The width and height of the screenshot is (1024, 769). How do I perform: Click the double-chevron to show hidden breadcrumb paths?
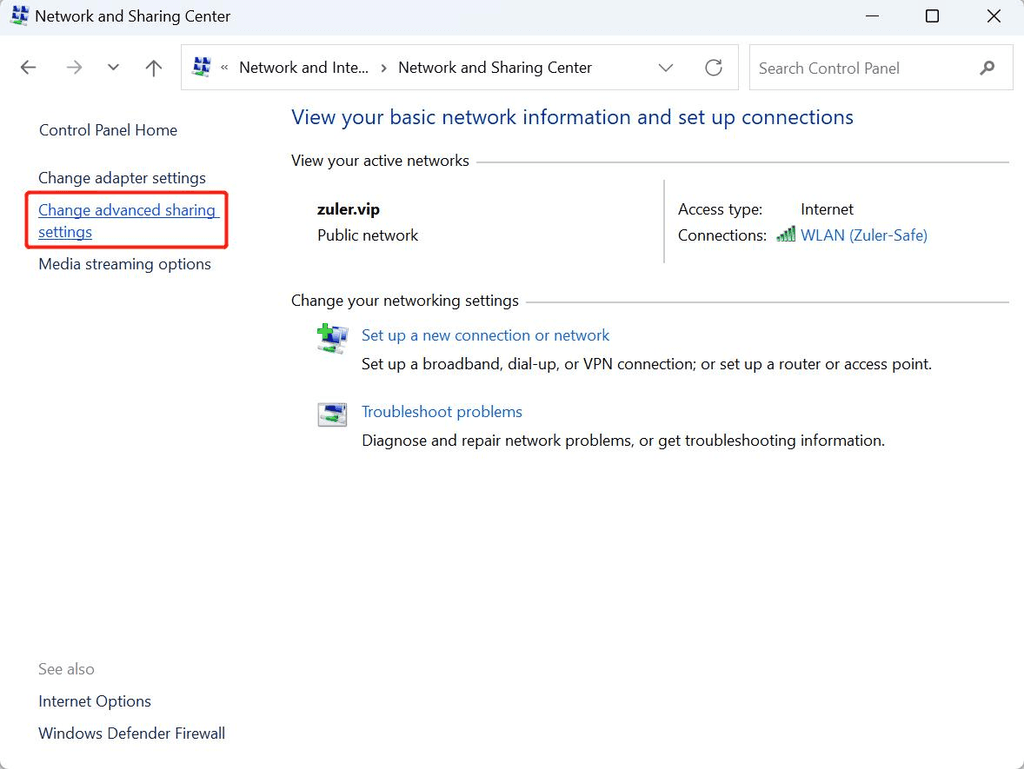227,67
